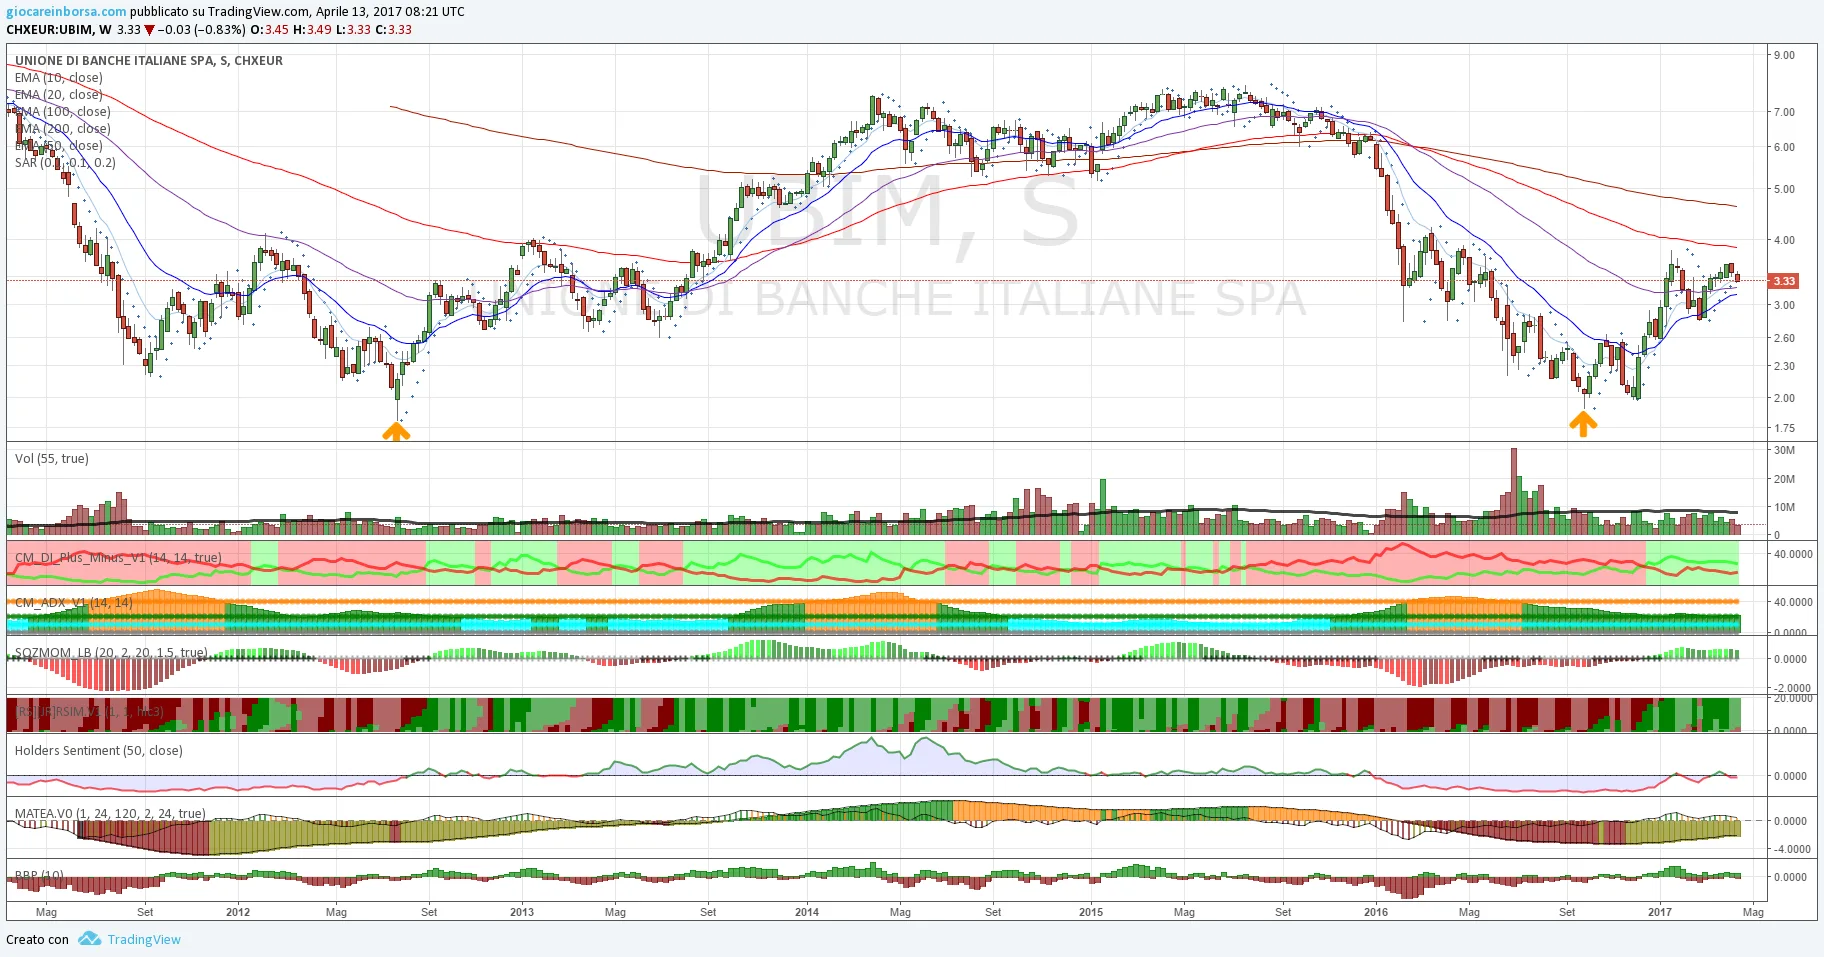This screenshot has height=957, width=1824.
Task: Click the SAR (0.1, 0.1, 0.2) indicator label
Action: pyautogui.click(x=65, y=162)
